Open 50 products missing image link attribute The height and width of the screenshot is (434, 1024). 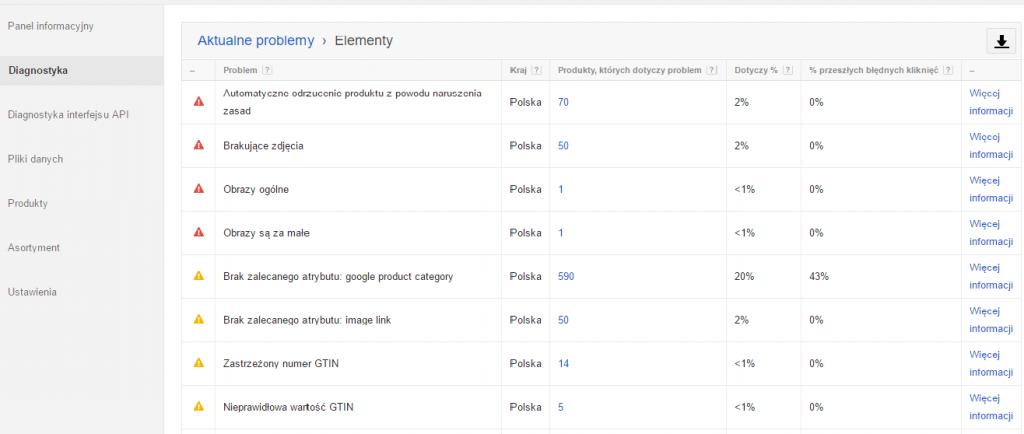[x=563, y=320]
